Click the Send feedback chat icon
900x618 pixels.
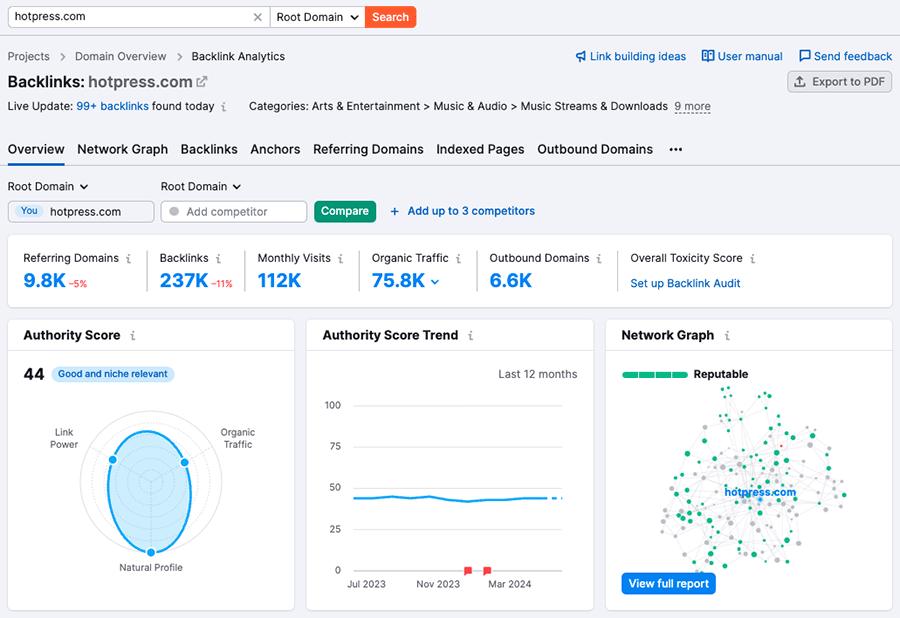(x=805, y=56)
